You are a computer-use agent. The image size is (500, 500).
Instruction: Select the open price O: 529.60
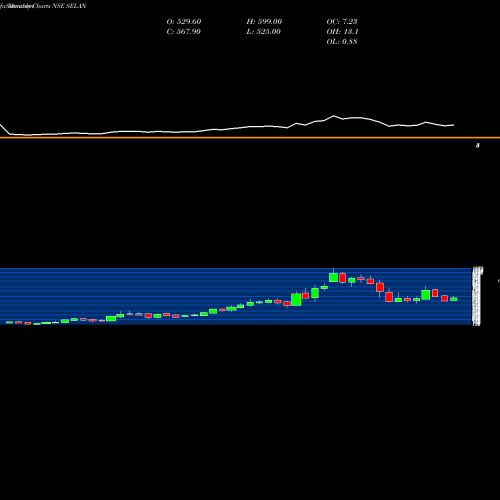click(184, 22)
